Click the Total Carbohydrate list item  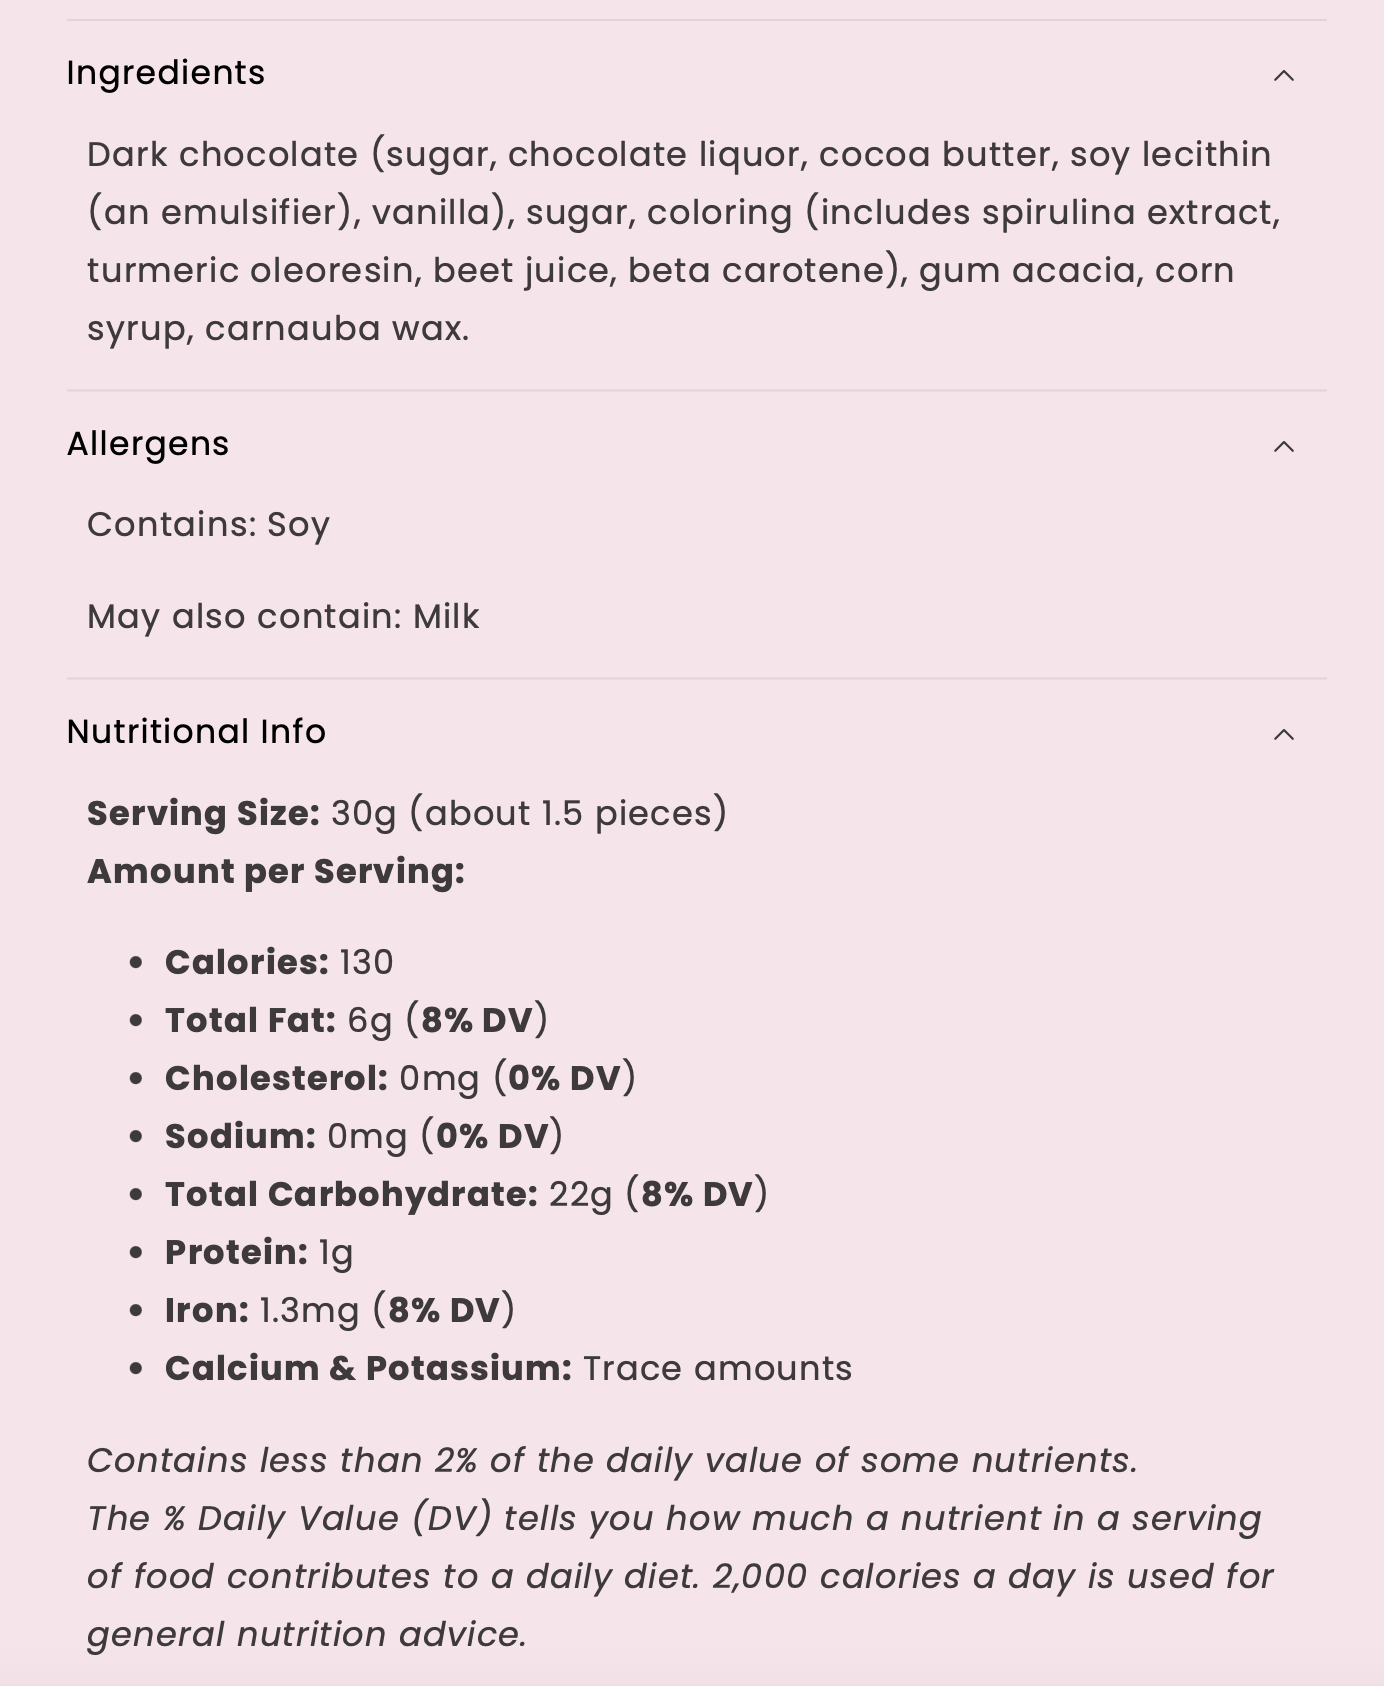(466, 1194)
